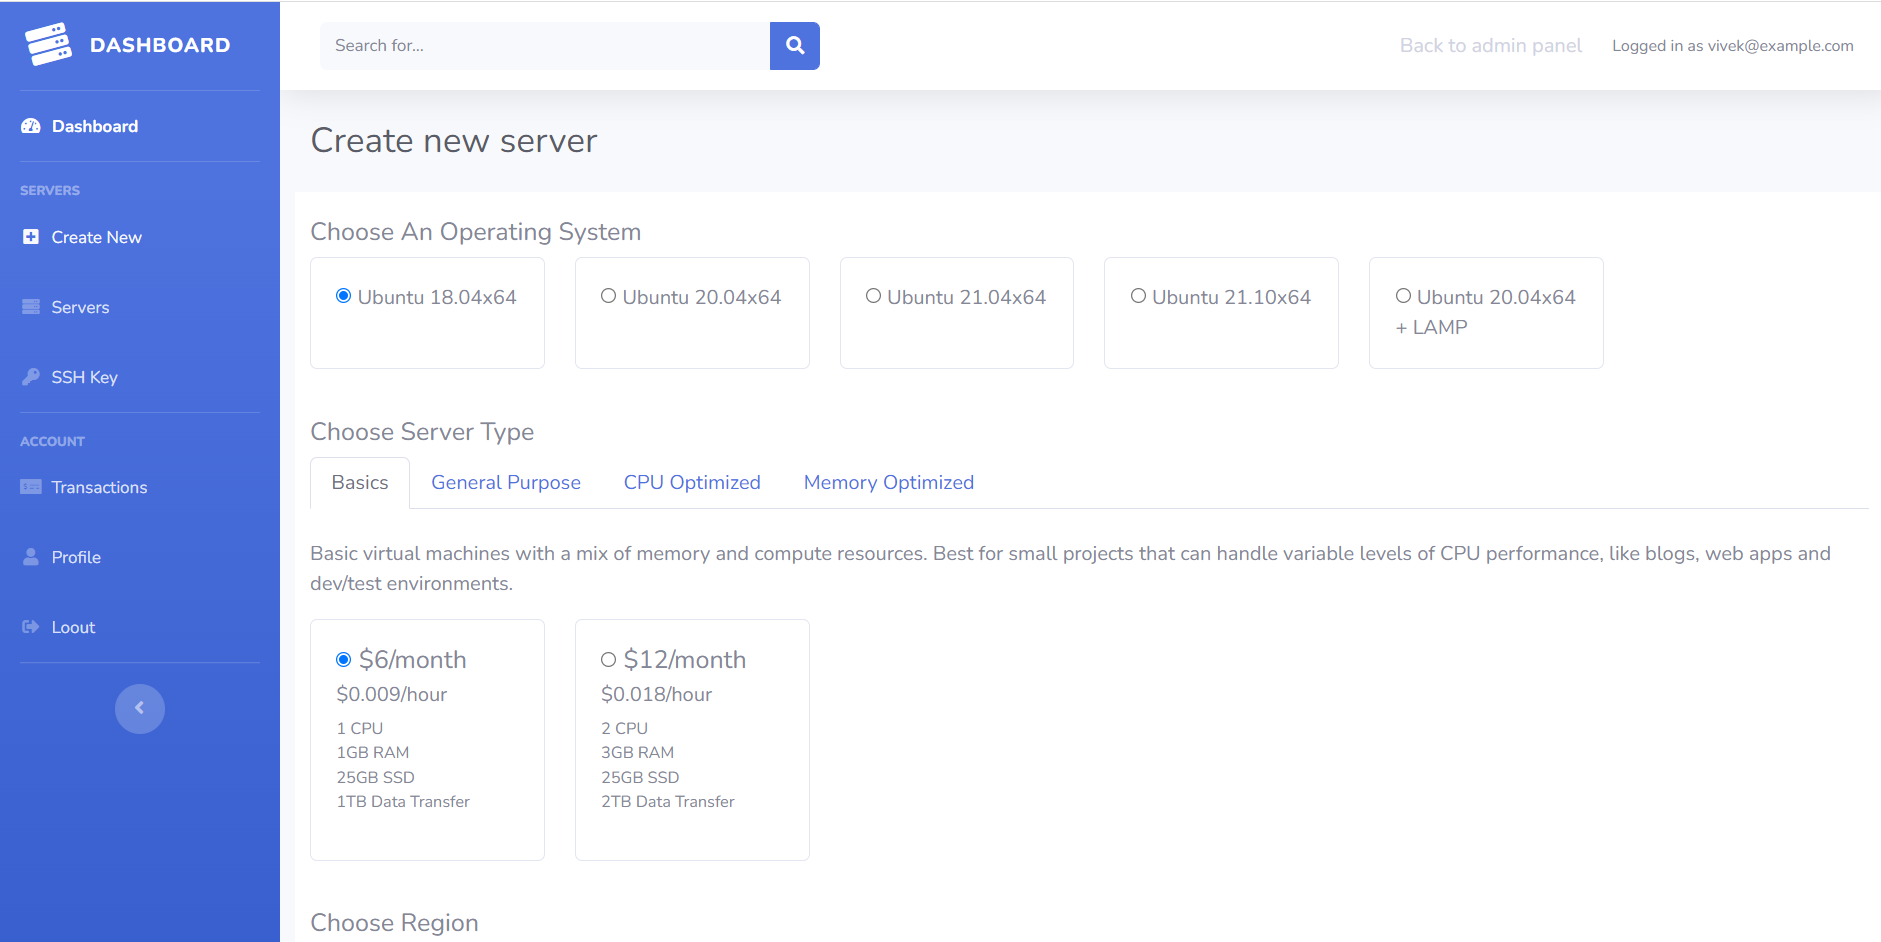The height and width of the screenshot is (942, 1881).
Task: Click Back to admin panel link
Action: tap(1491, 45)
